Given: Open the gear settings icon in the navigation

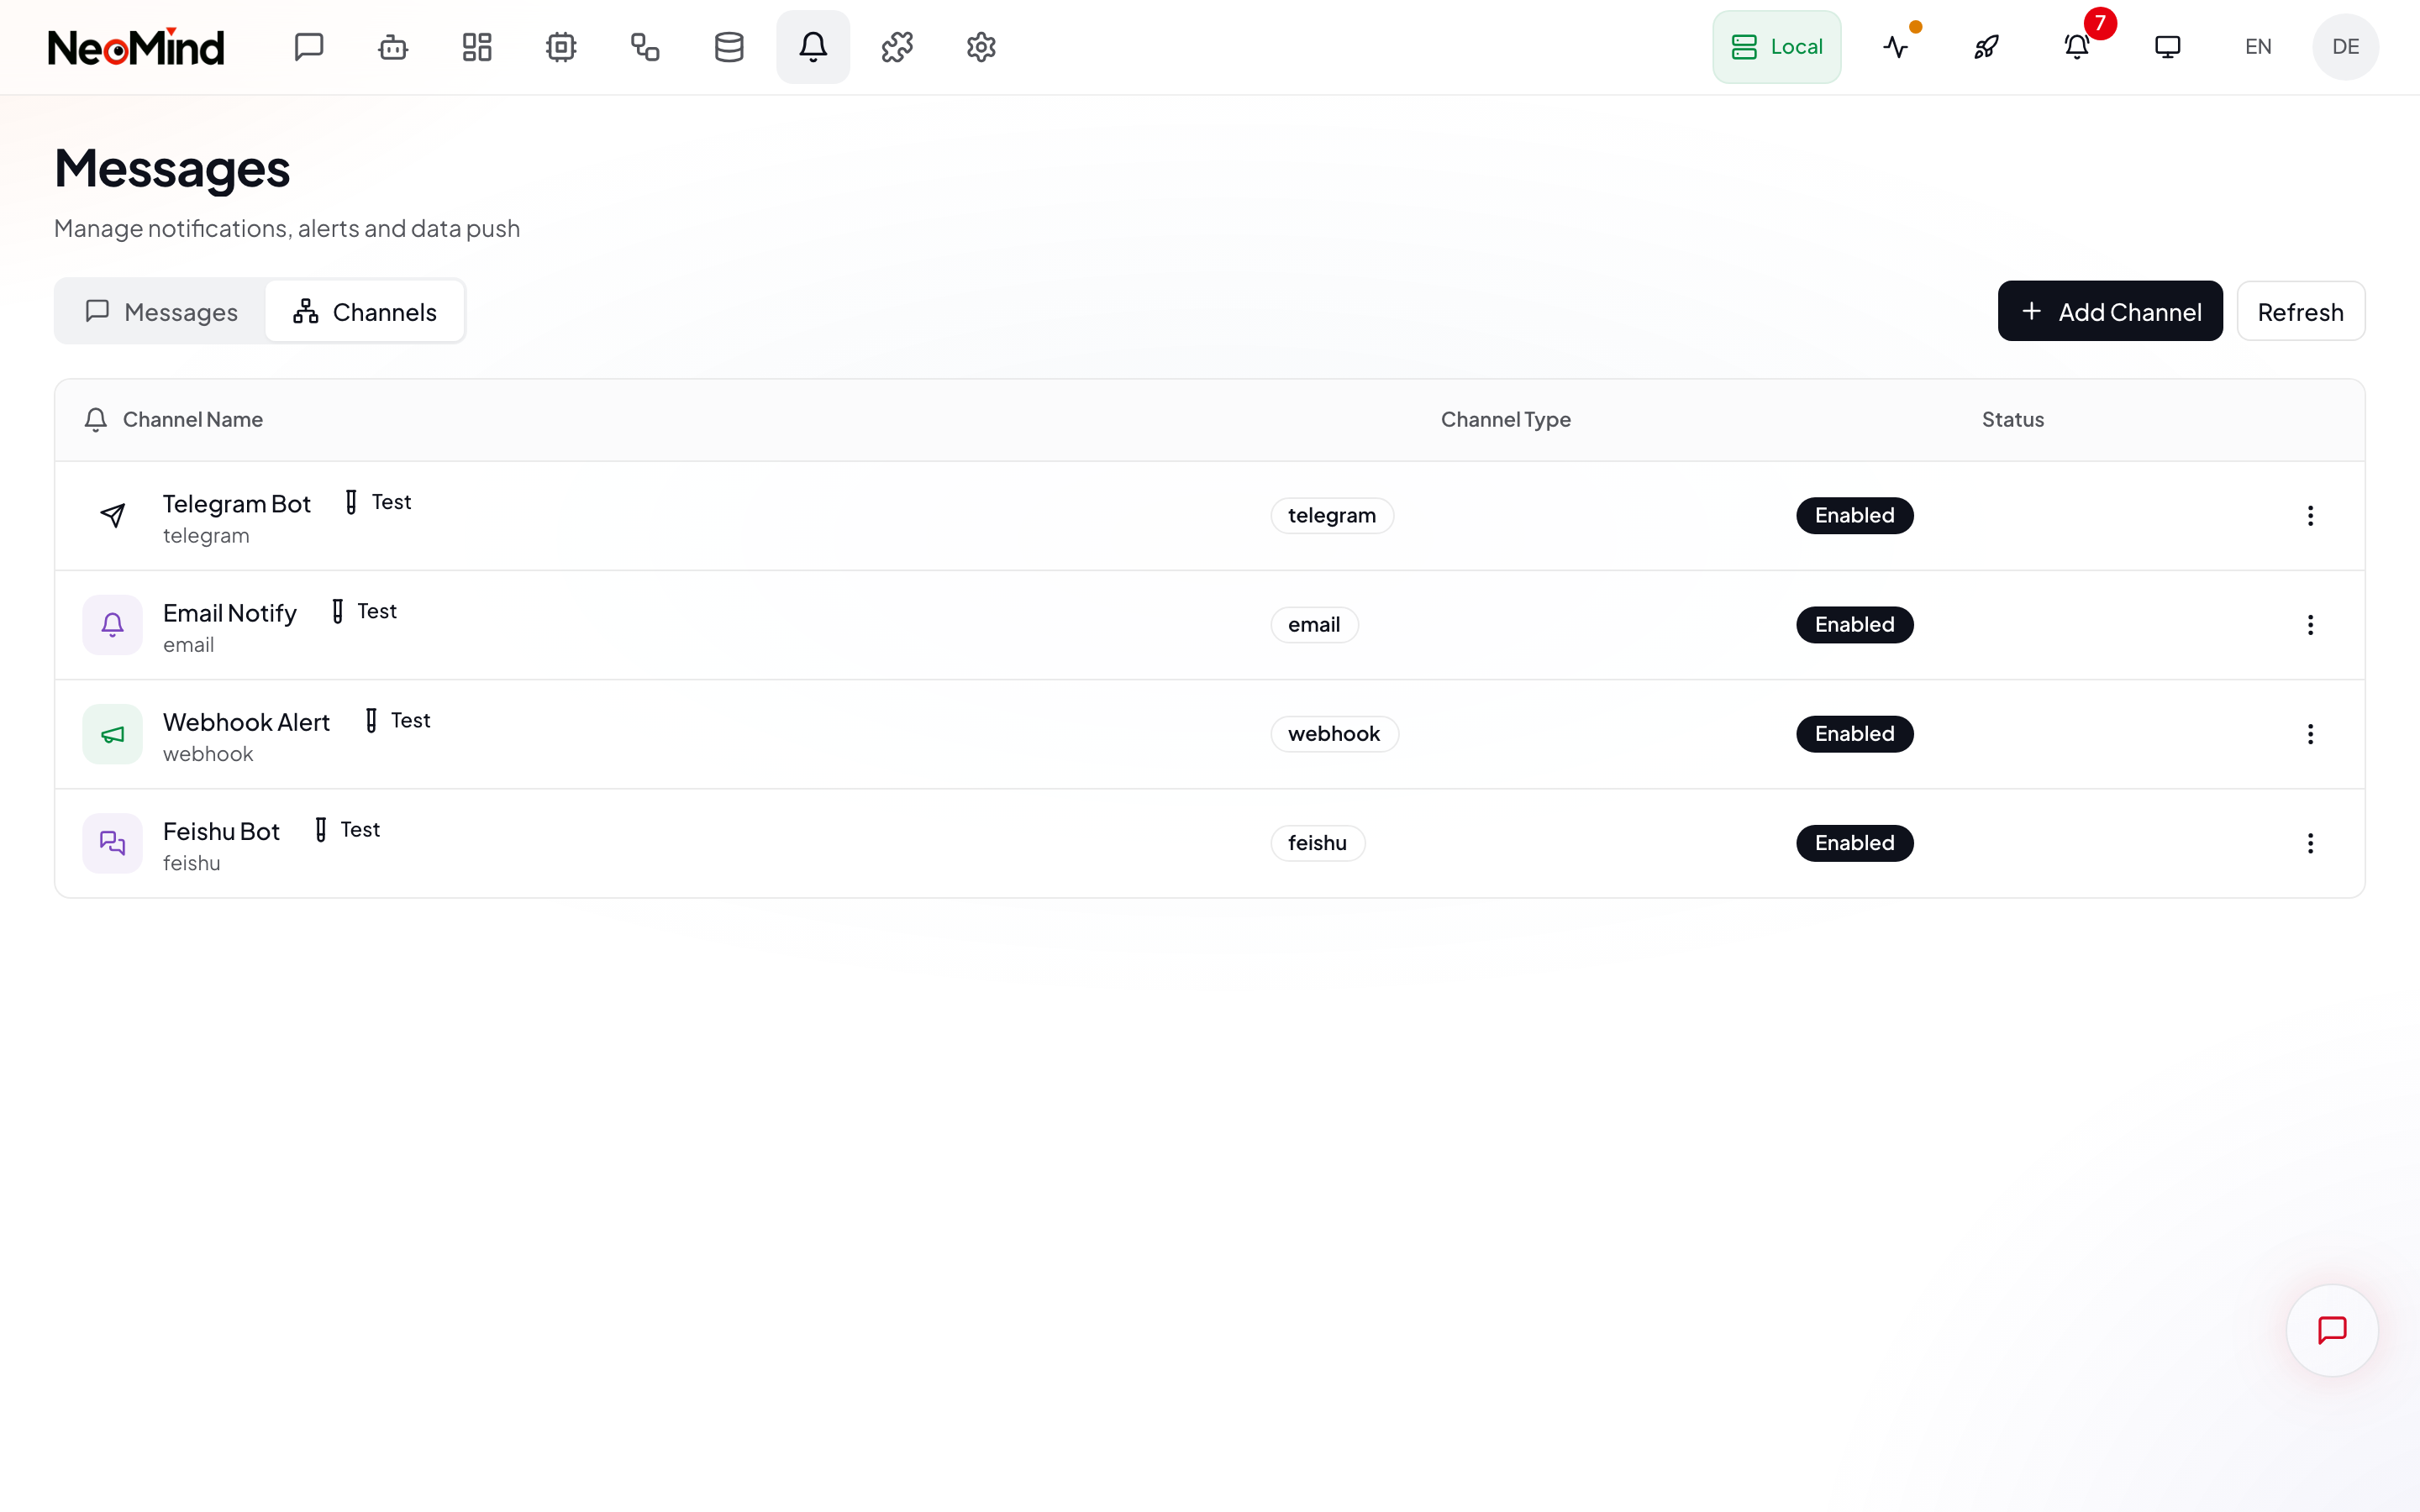Looking at the screenshot, I should [x=981, y=47].
